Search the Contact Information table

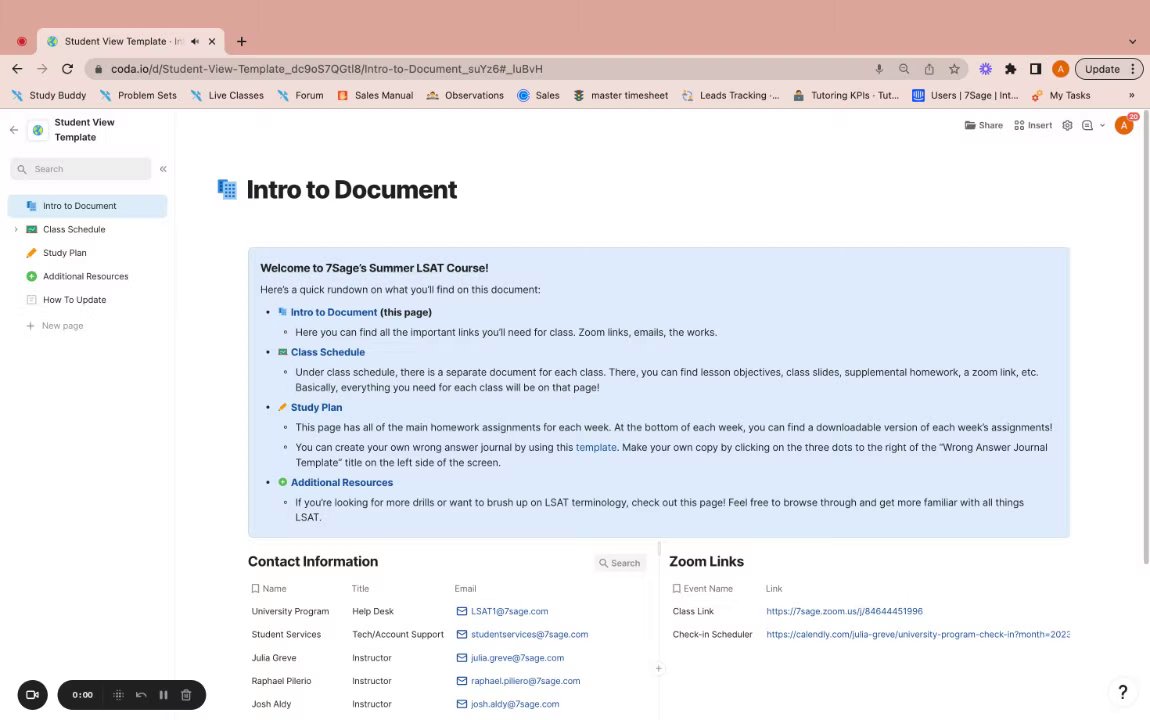620,563
